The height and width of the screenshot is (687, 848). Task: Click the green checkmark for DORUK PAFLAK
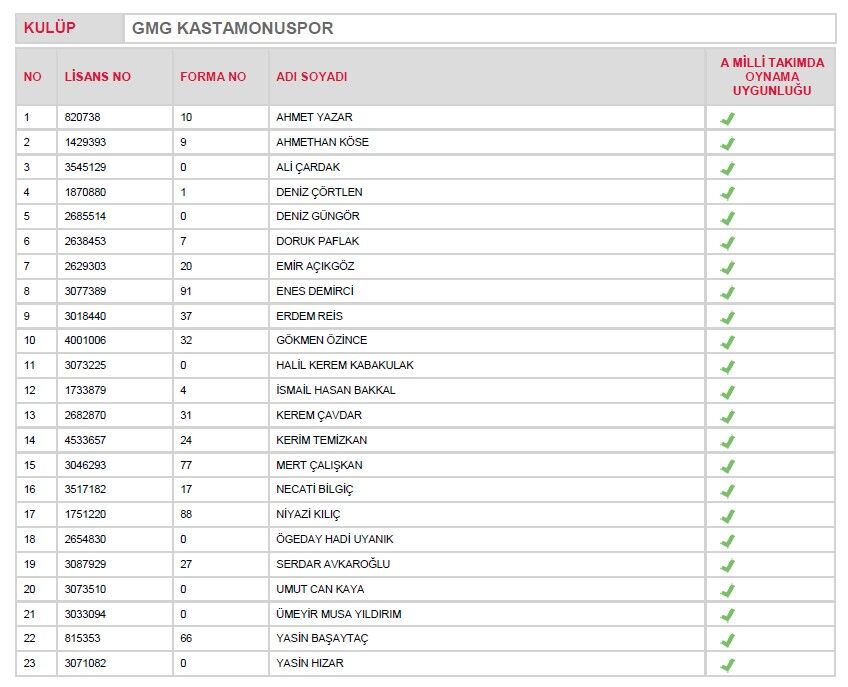[x=727, y=243]
